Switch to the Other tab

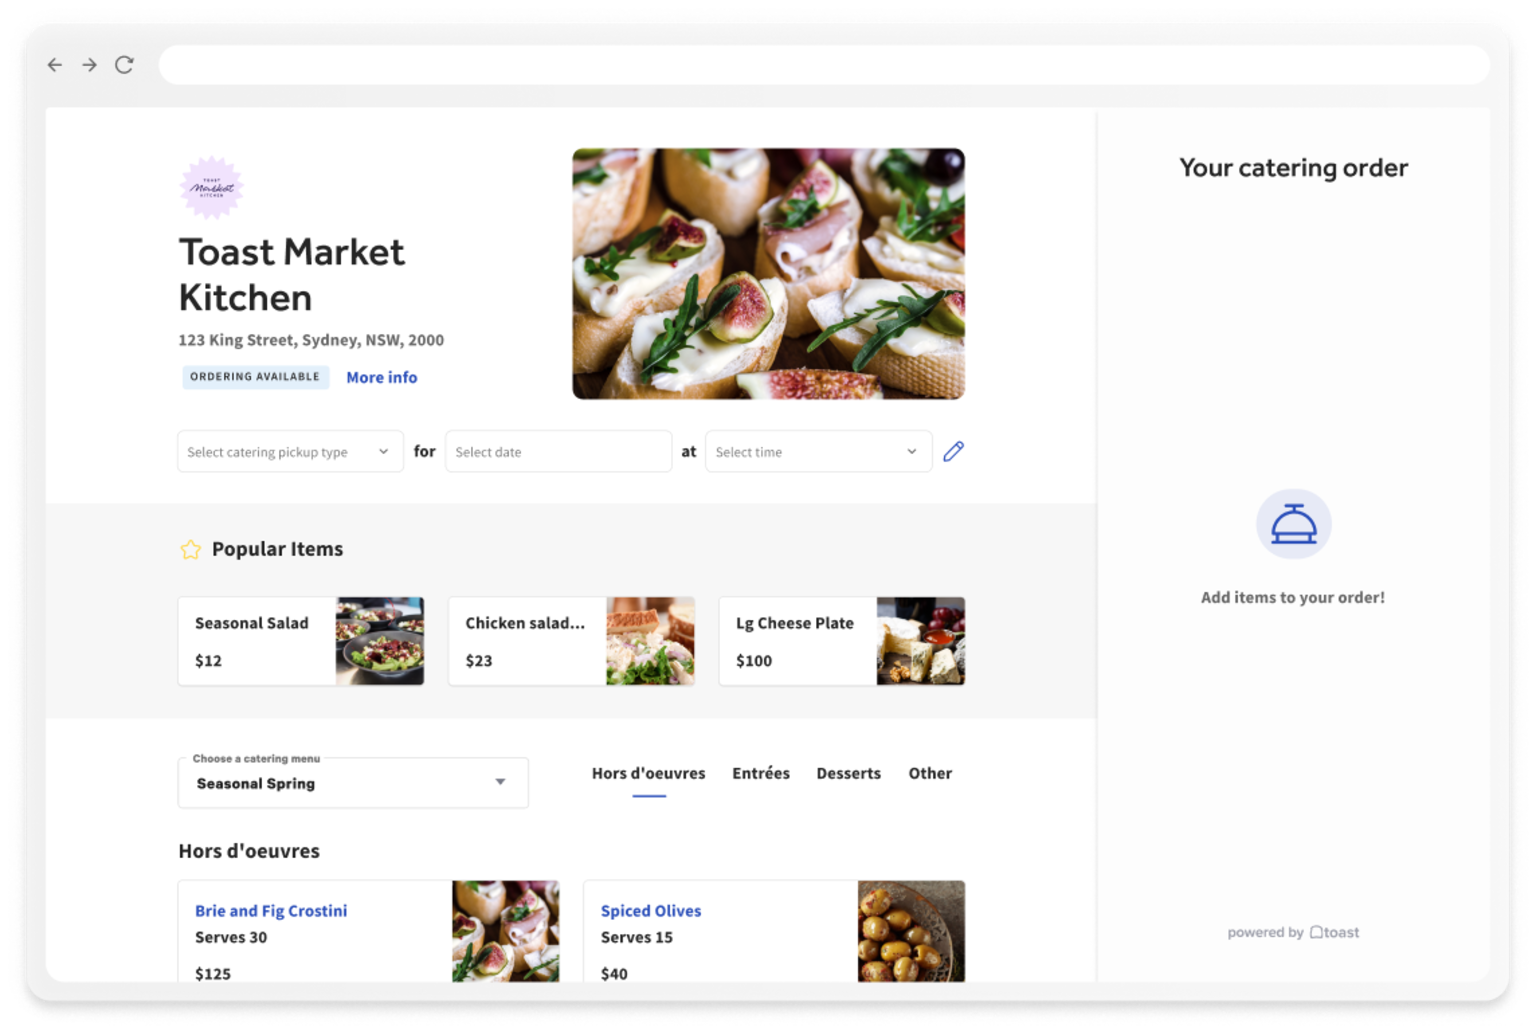click(x=930, y=774)
